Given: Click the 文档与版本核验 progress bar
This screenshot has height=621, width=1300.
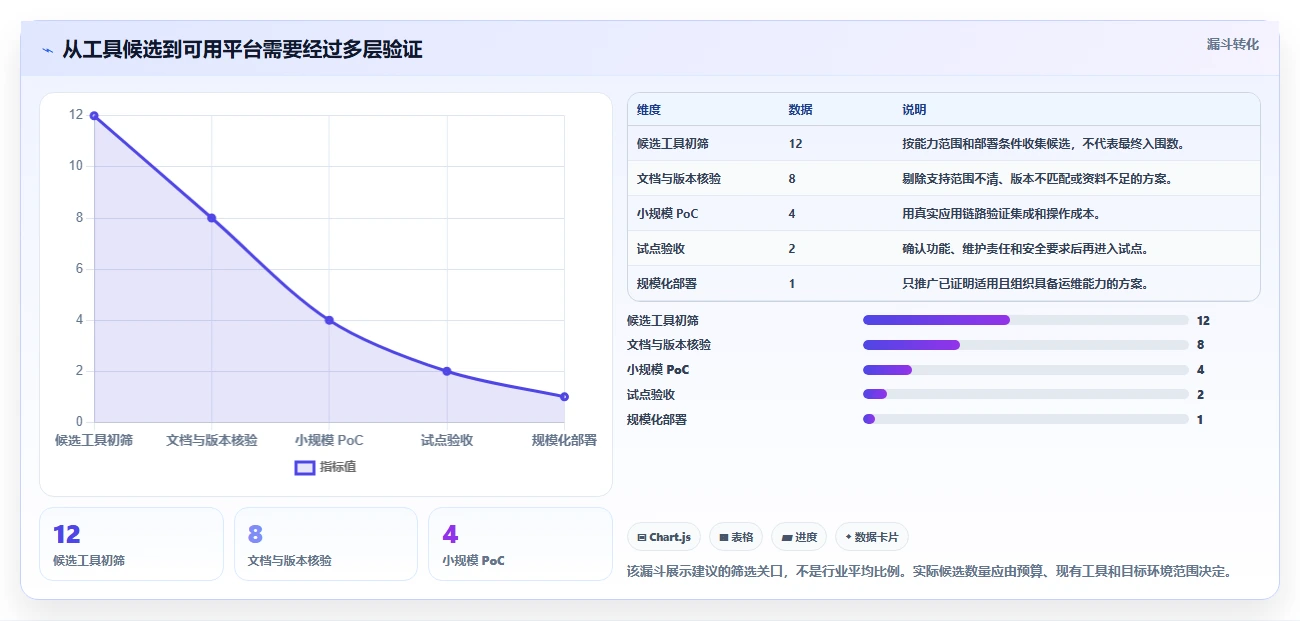Looking at the screenshot, I should point(1025,345).
